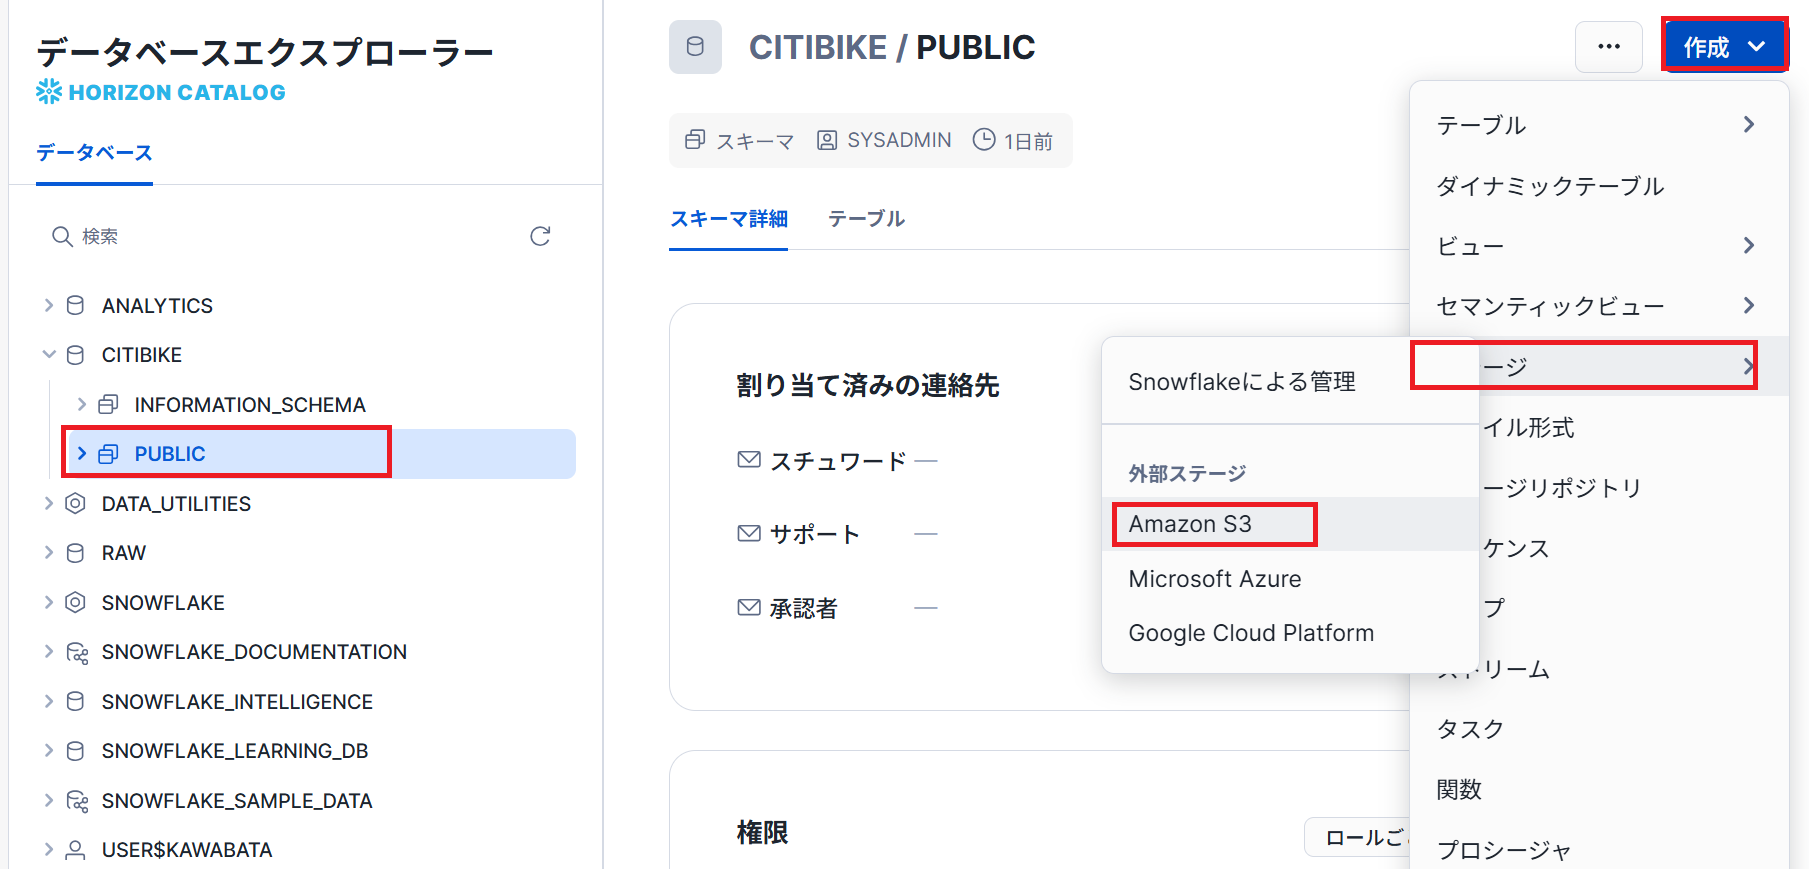
Task: Collapse the CITIBIKE database node
Action: click(x=48, y=355)
